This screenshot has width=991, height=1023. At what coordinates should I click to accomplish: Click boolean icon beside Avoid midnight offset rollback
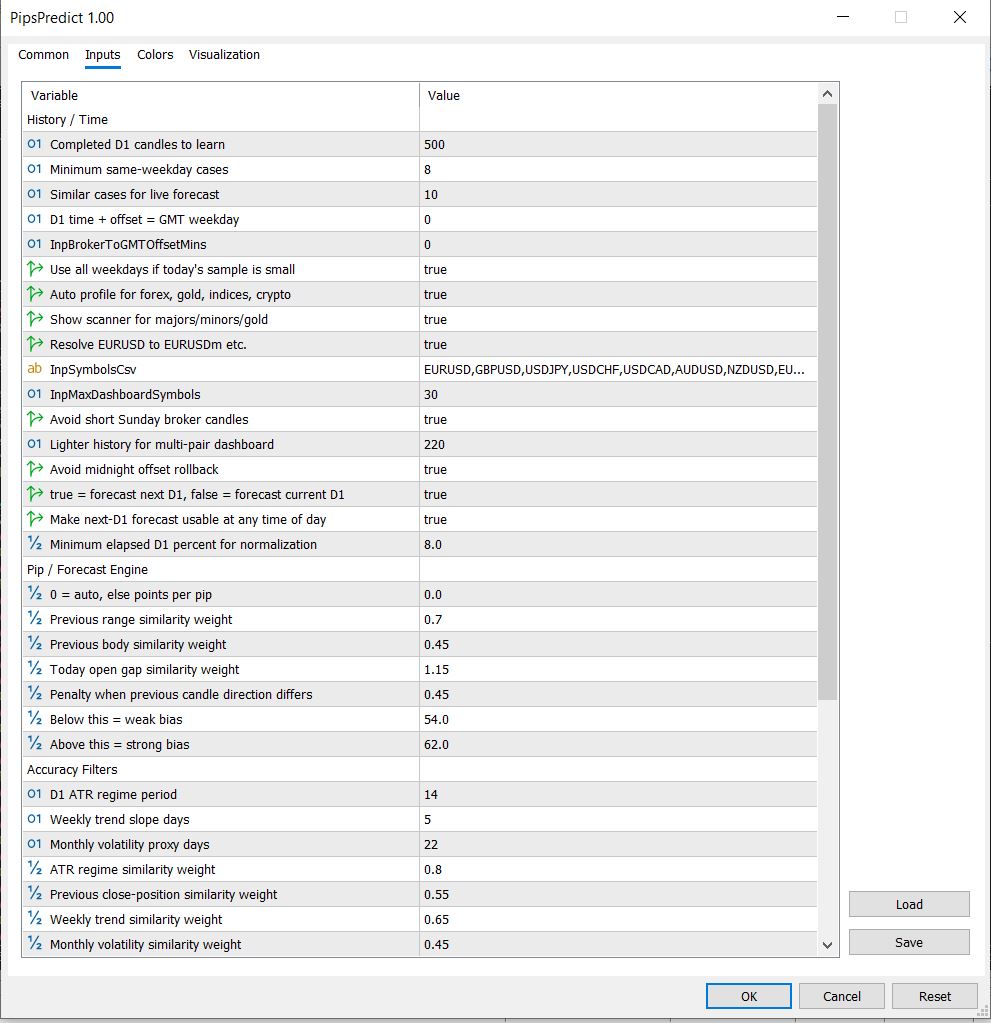coord(35,469)
